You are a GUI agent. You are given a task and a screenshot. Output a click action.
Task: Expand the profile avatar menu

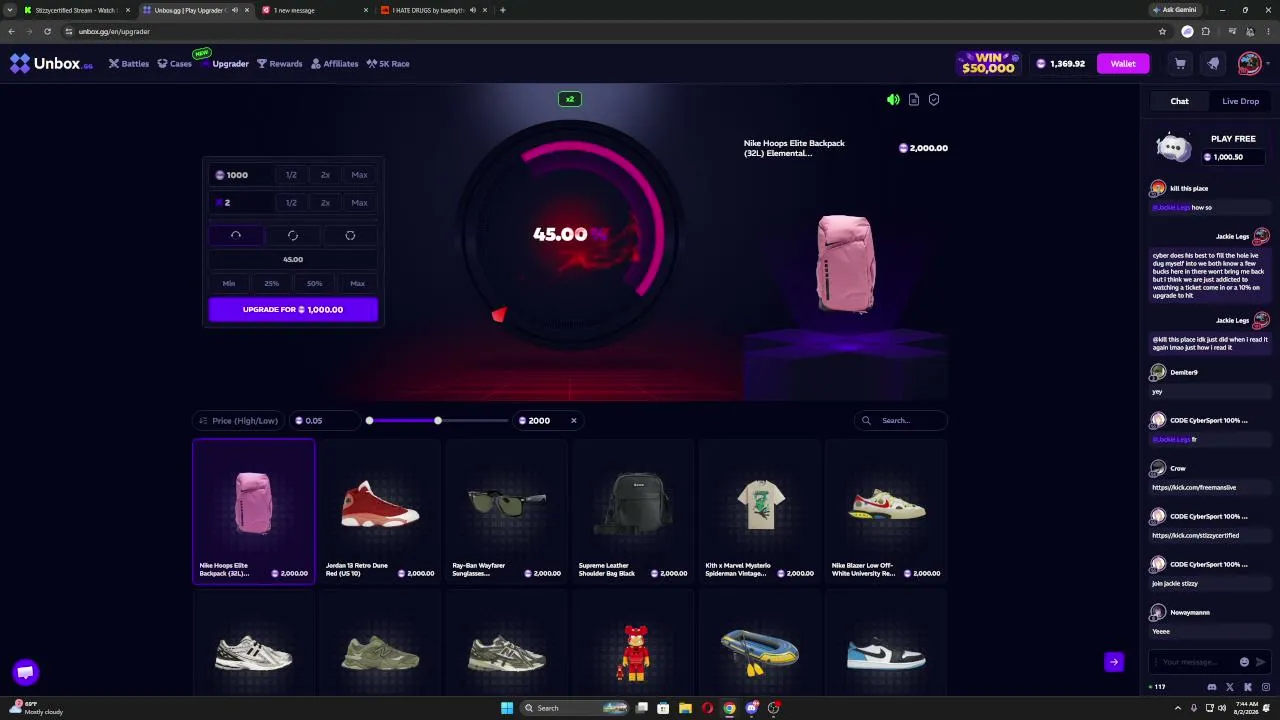pyautogui.click(x=1252, y=64)
